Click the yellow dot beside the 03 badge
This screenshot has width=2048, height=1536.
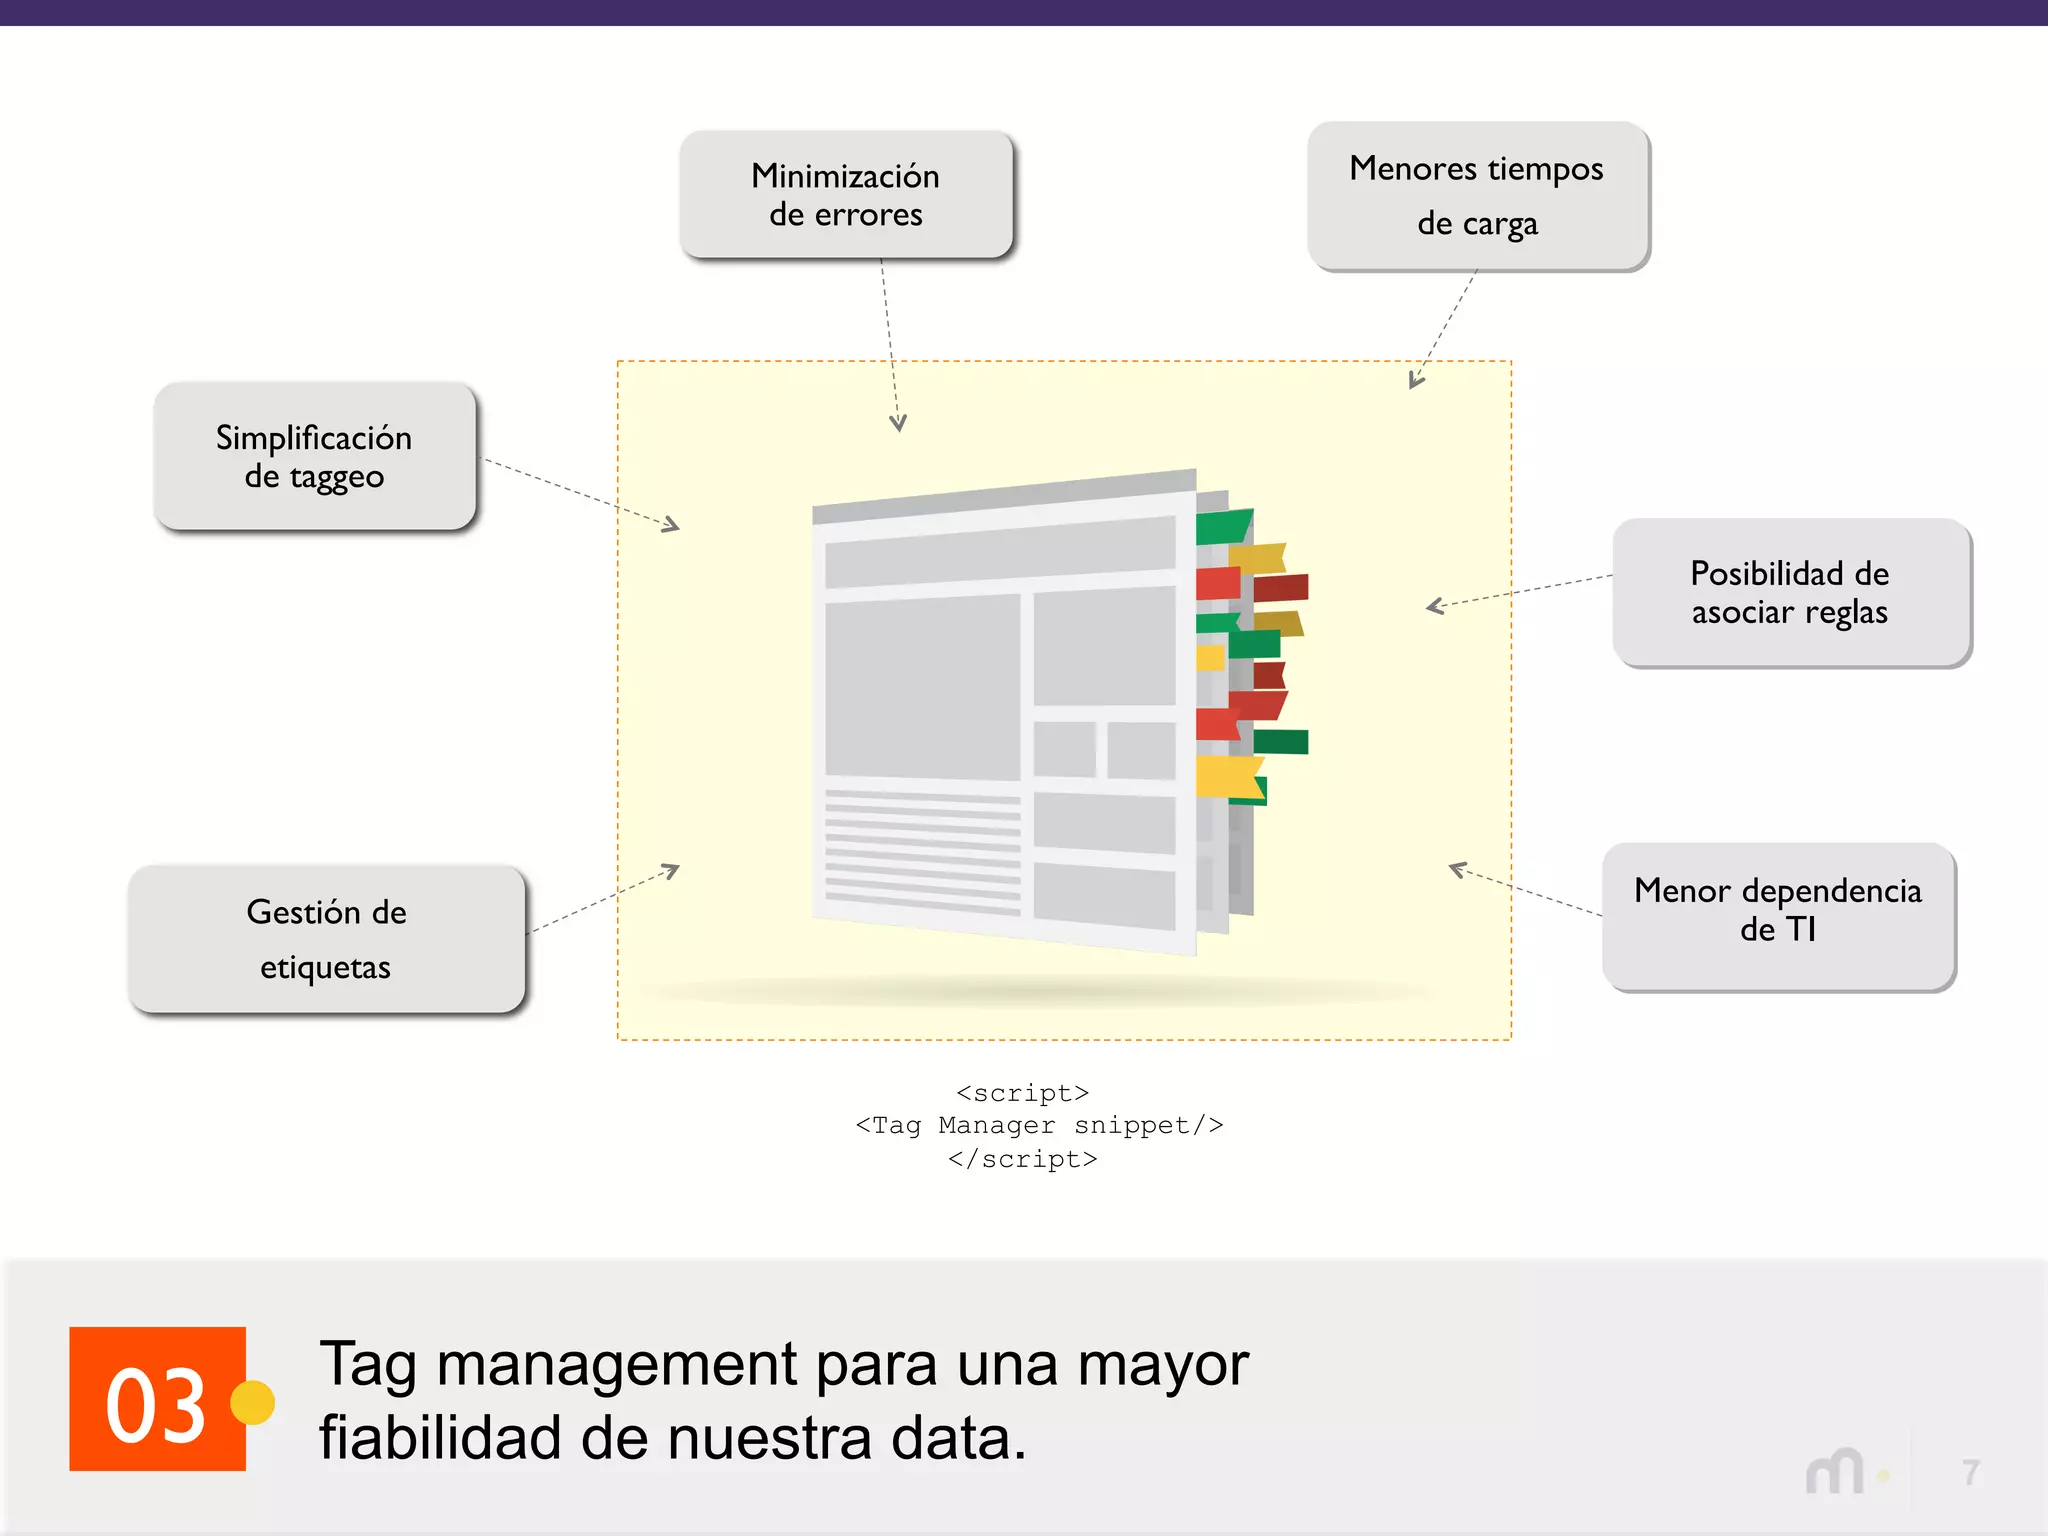253,1402
